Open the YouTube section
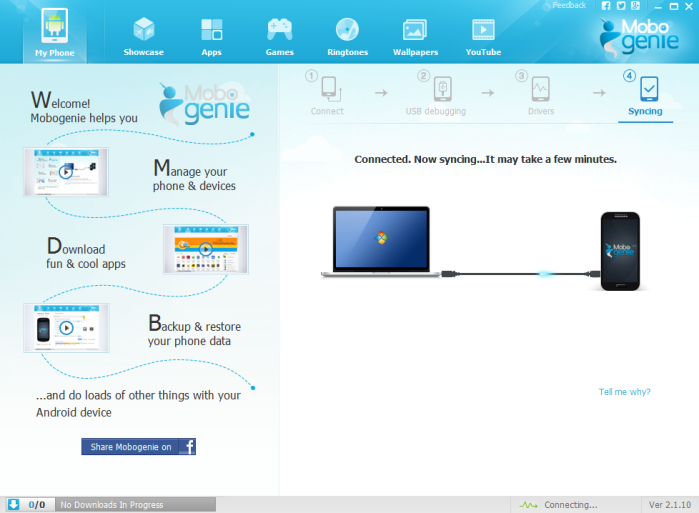 pos(483,36)
